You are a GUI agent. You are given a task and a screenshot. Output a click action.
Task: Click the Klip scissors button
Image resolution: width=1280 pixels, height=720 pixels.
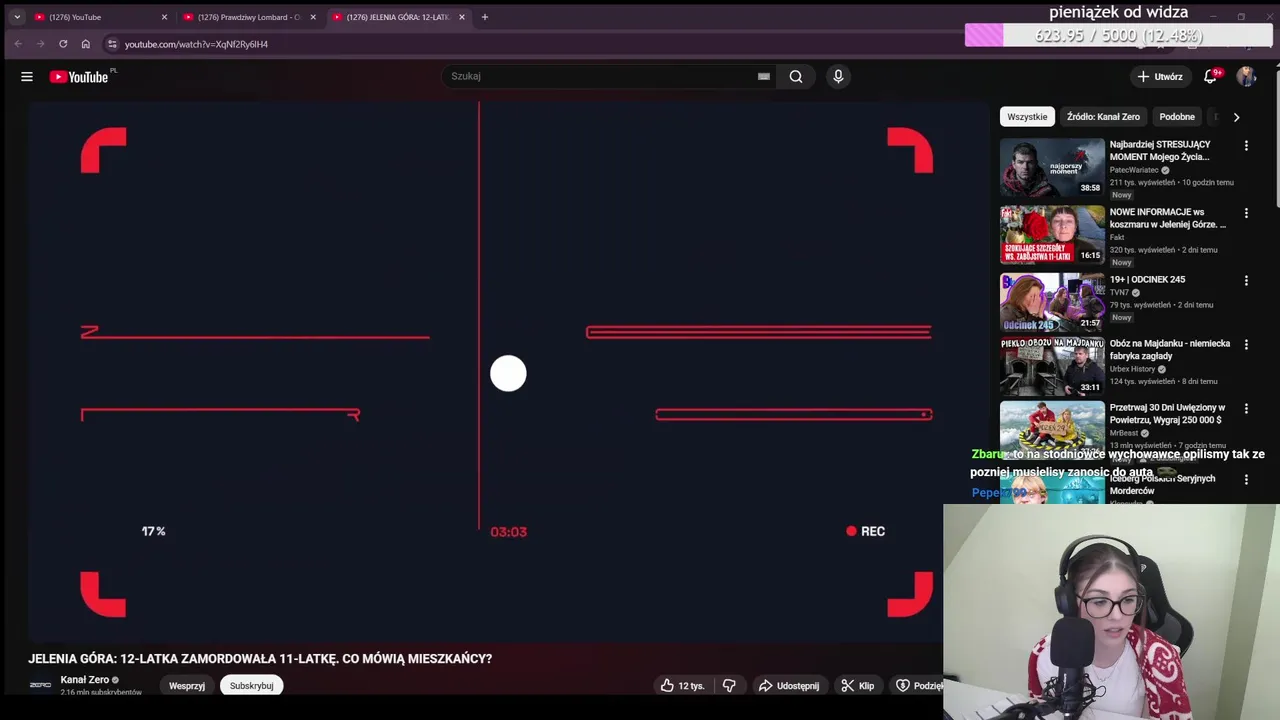click(x=857, y=686)
